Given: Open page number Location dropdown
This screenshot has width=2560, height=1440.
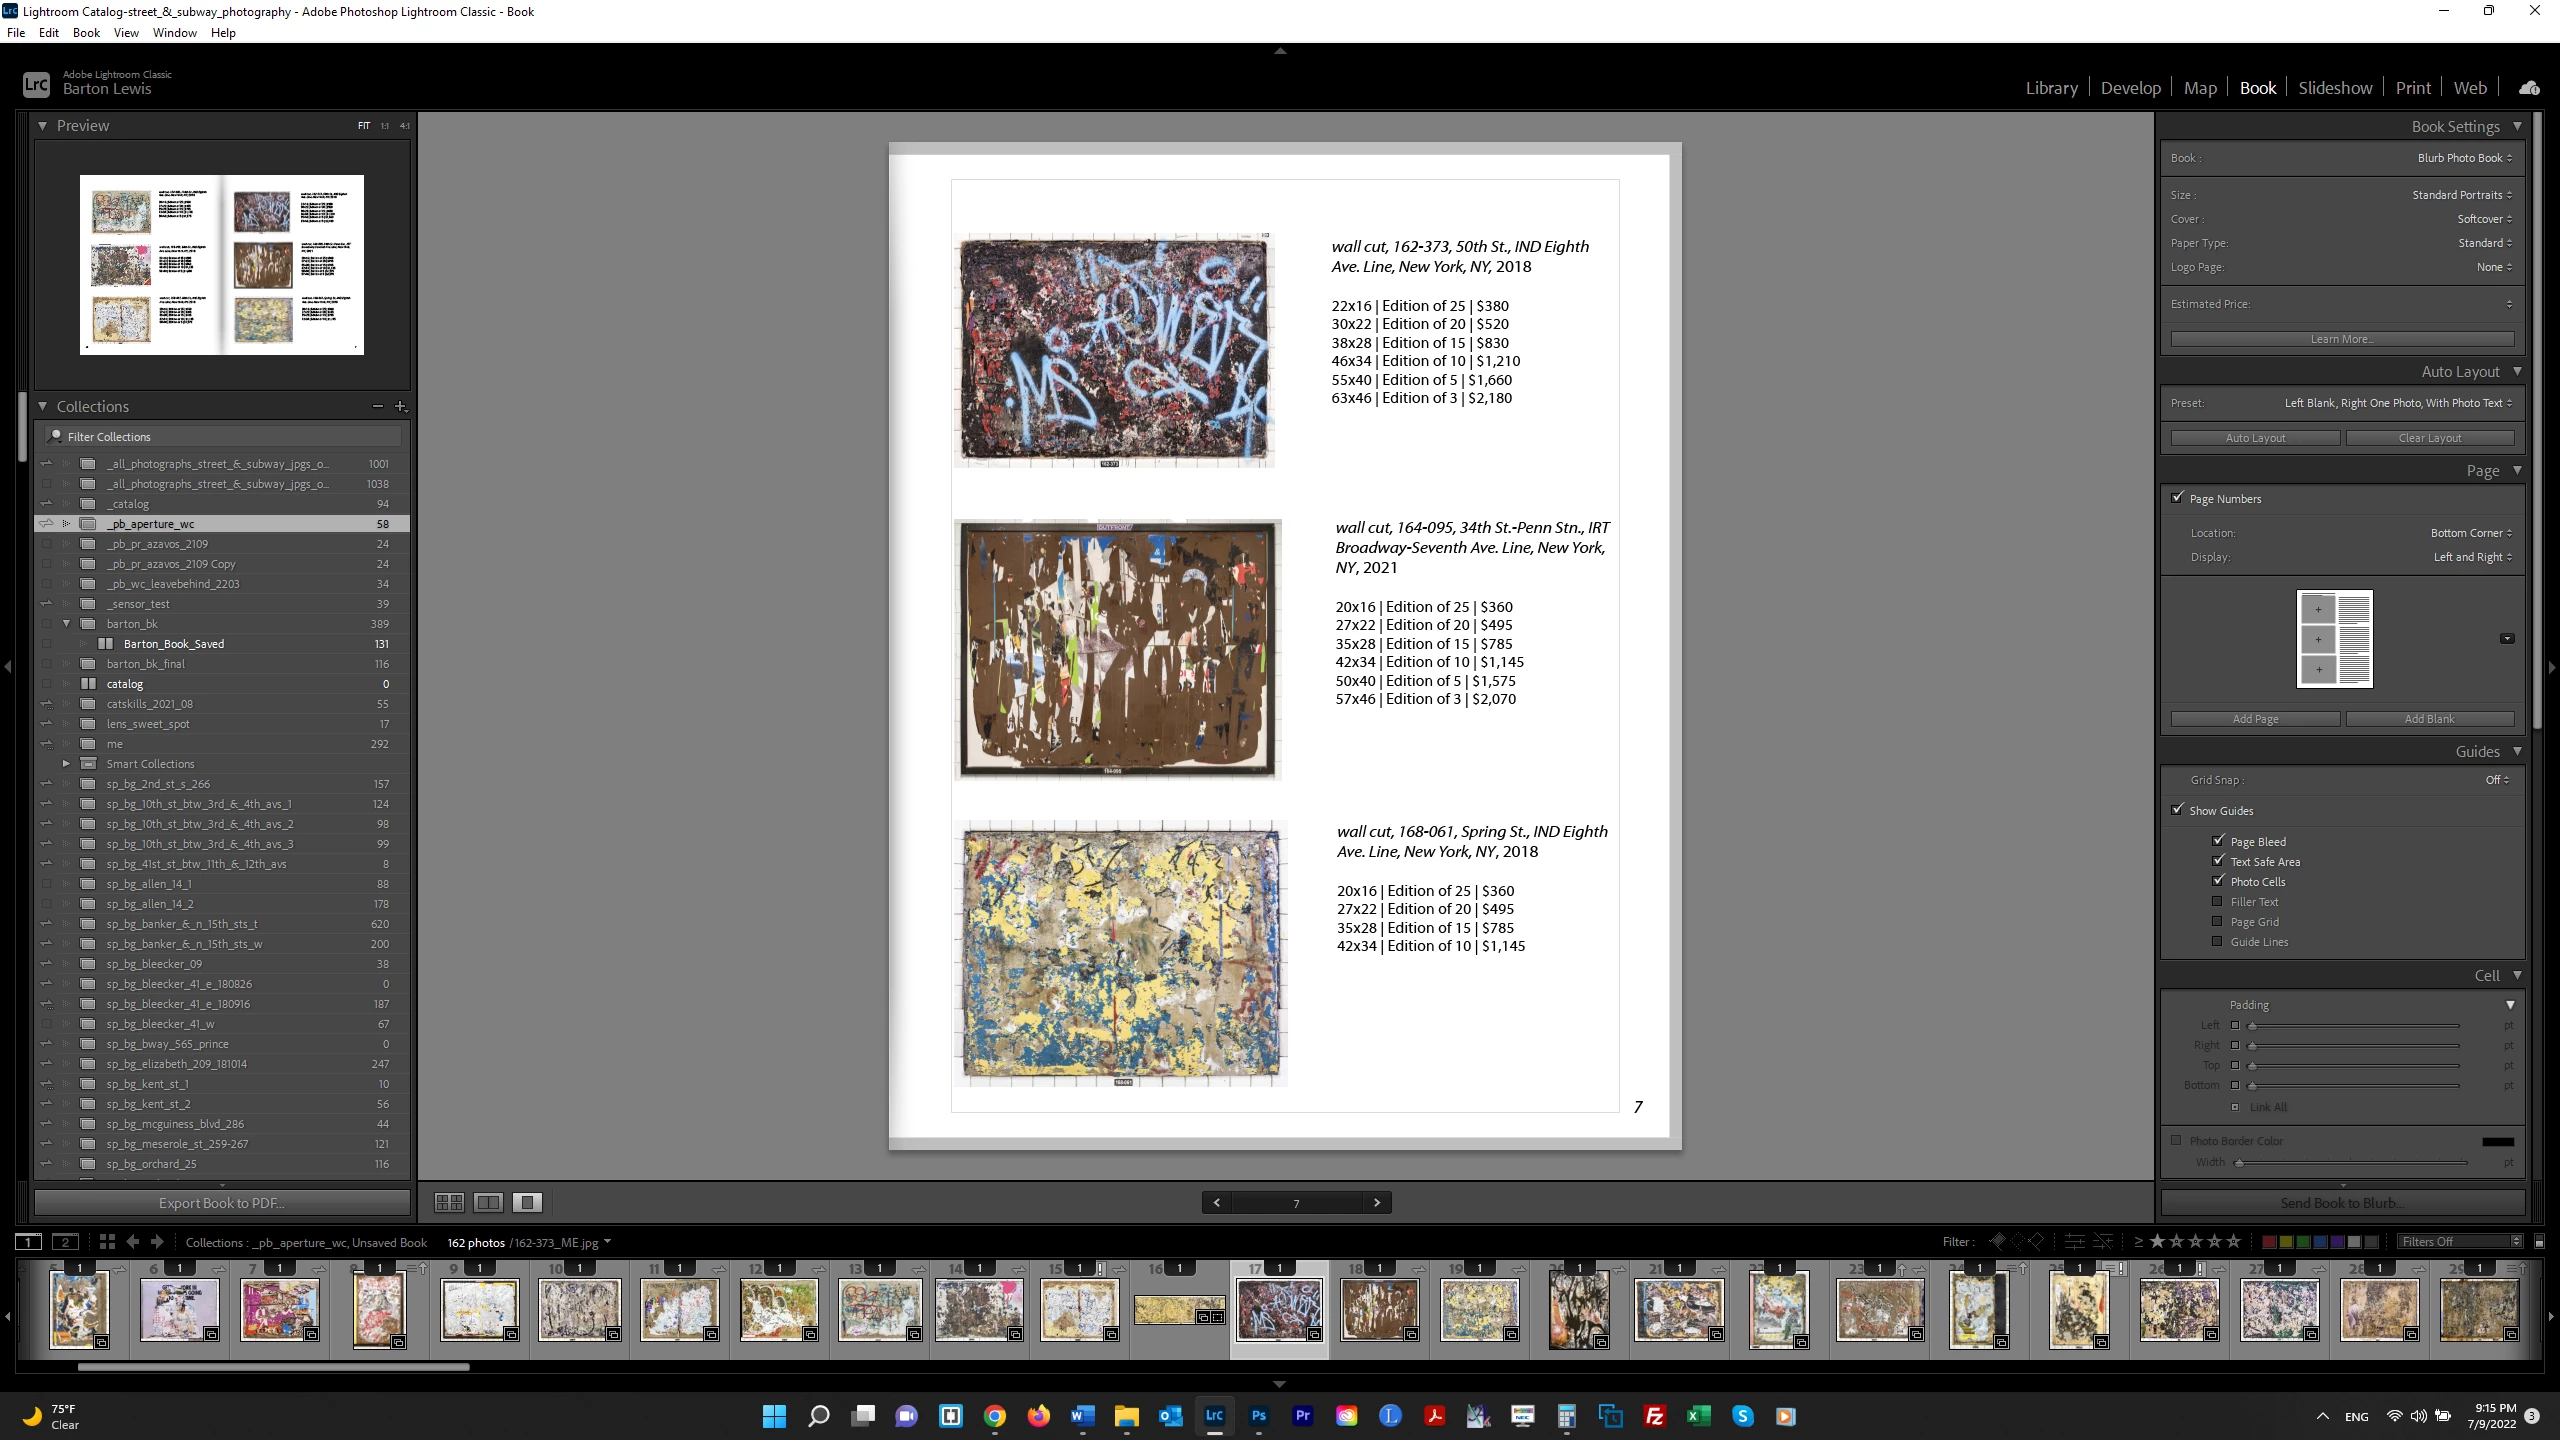Looking at the screenshot, I should point(2470,533).
